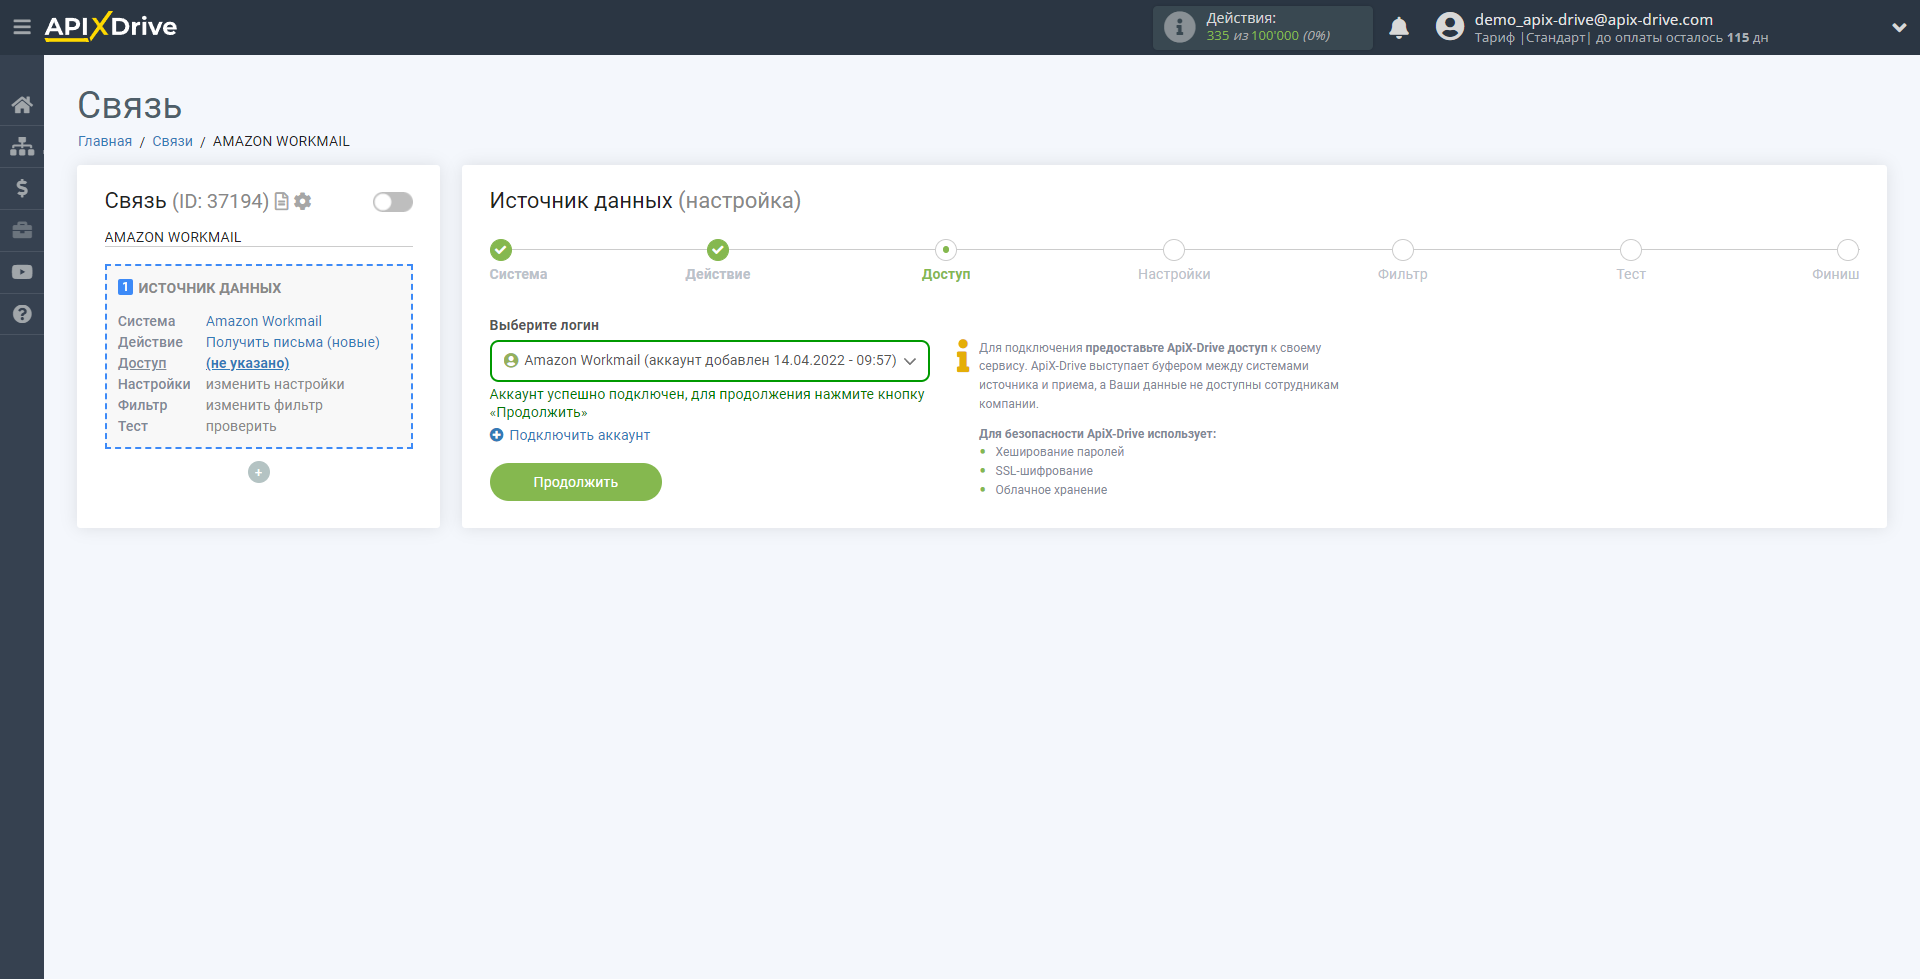Screen dimensions: 1920x979
Task: Open connection settings gear icon
Action: pos(303,201)
